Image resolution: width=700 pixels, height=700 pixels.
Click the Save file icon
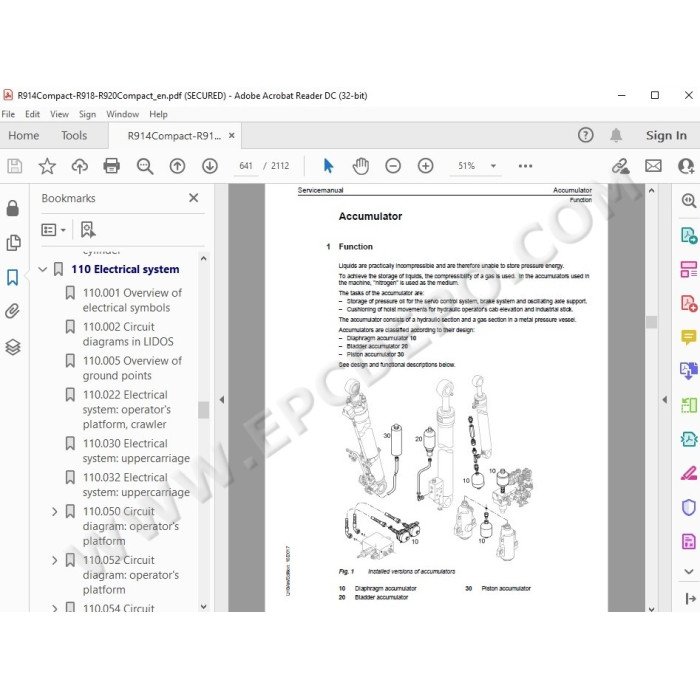[14, 166]
